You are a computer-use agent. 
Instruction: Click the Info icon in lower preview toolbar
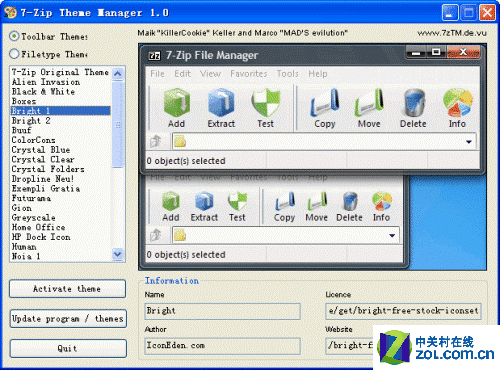[382, 201]
